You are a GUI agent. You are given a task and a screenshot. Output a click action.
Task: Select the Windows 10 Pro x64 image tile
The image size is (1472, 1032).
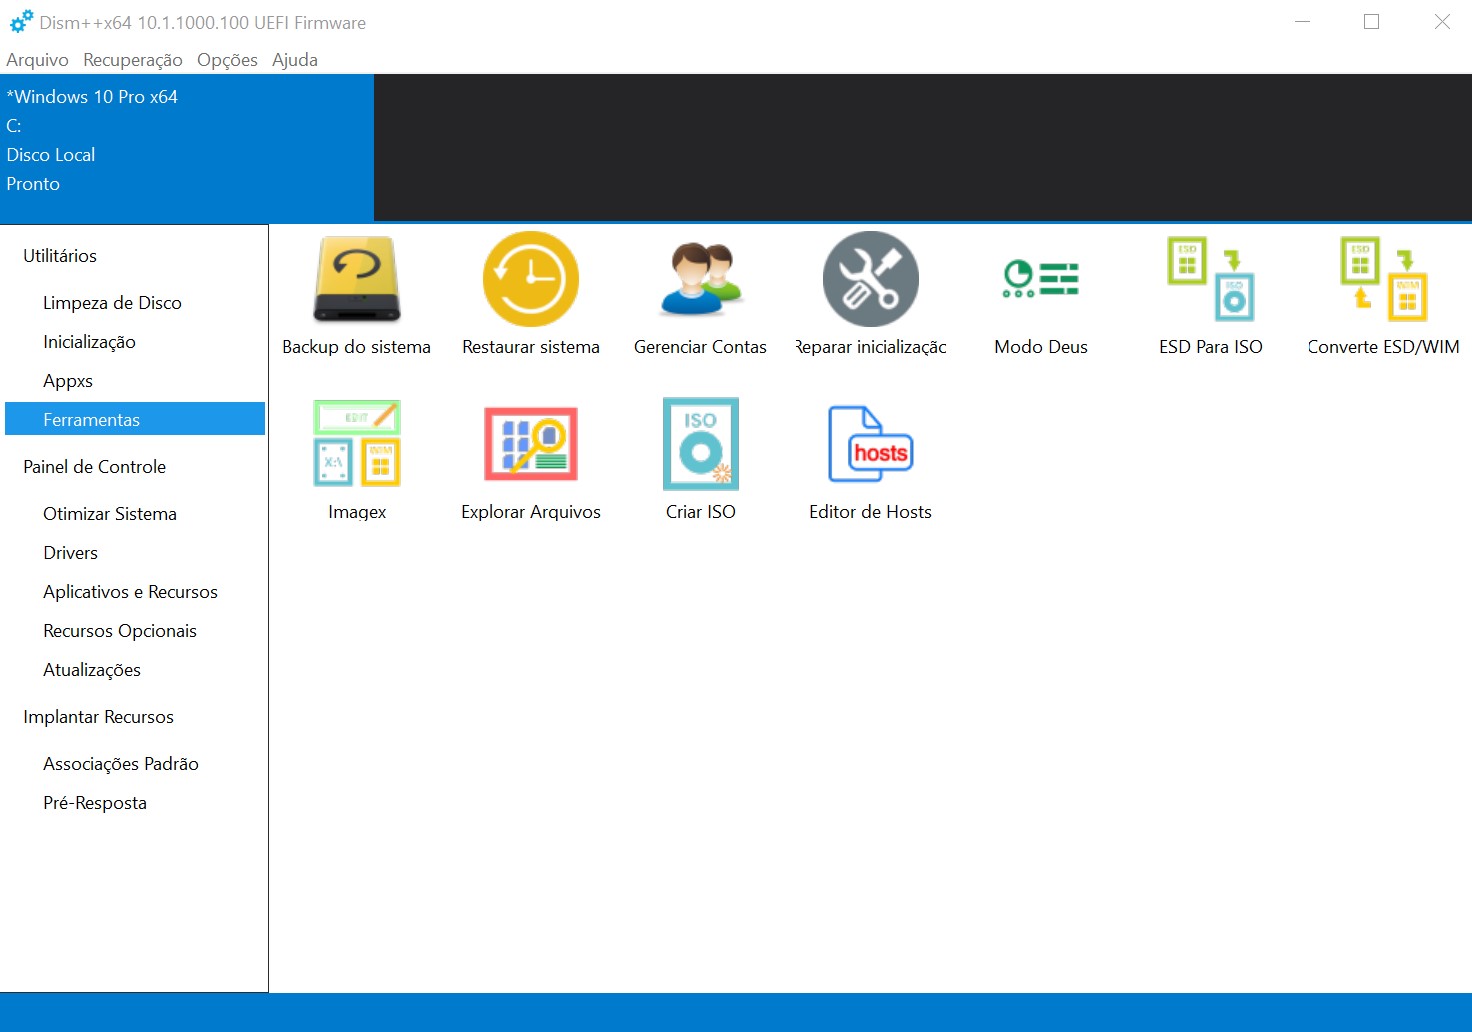(x=187, y=147)
